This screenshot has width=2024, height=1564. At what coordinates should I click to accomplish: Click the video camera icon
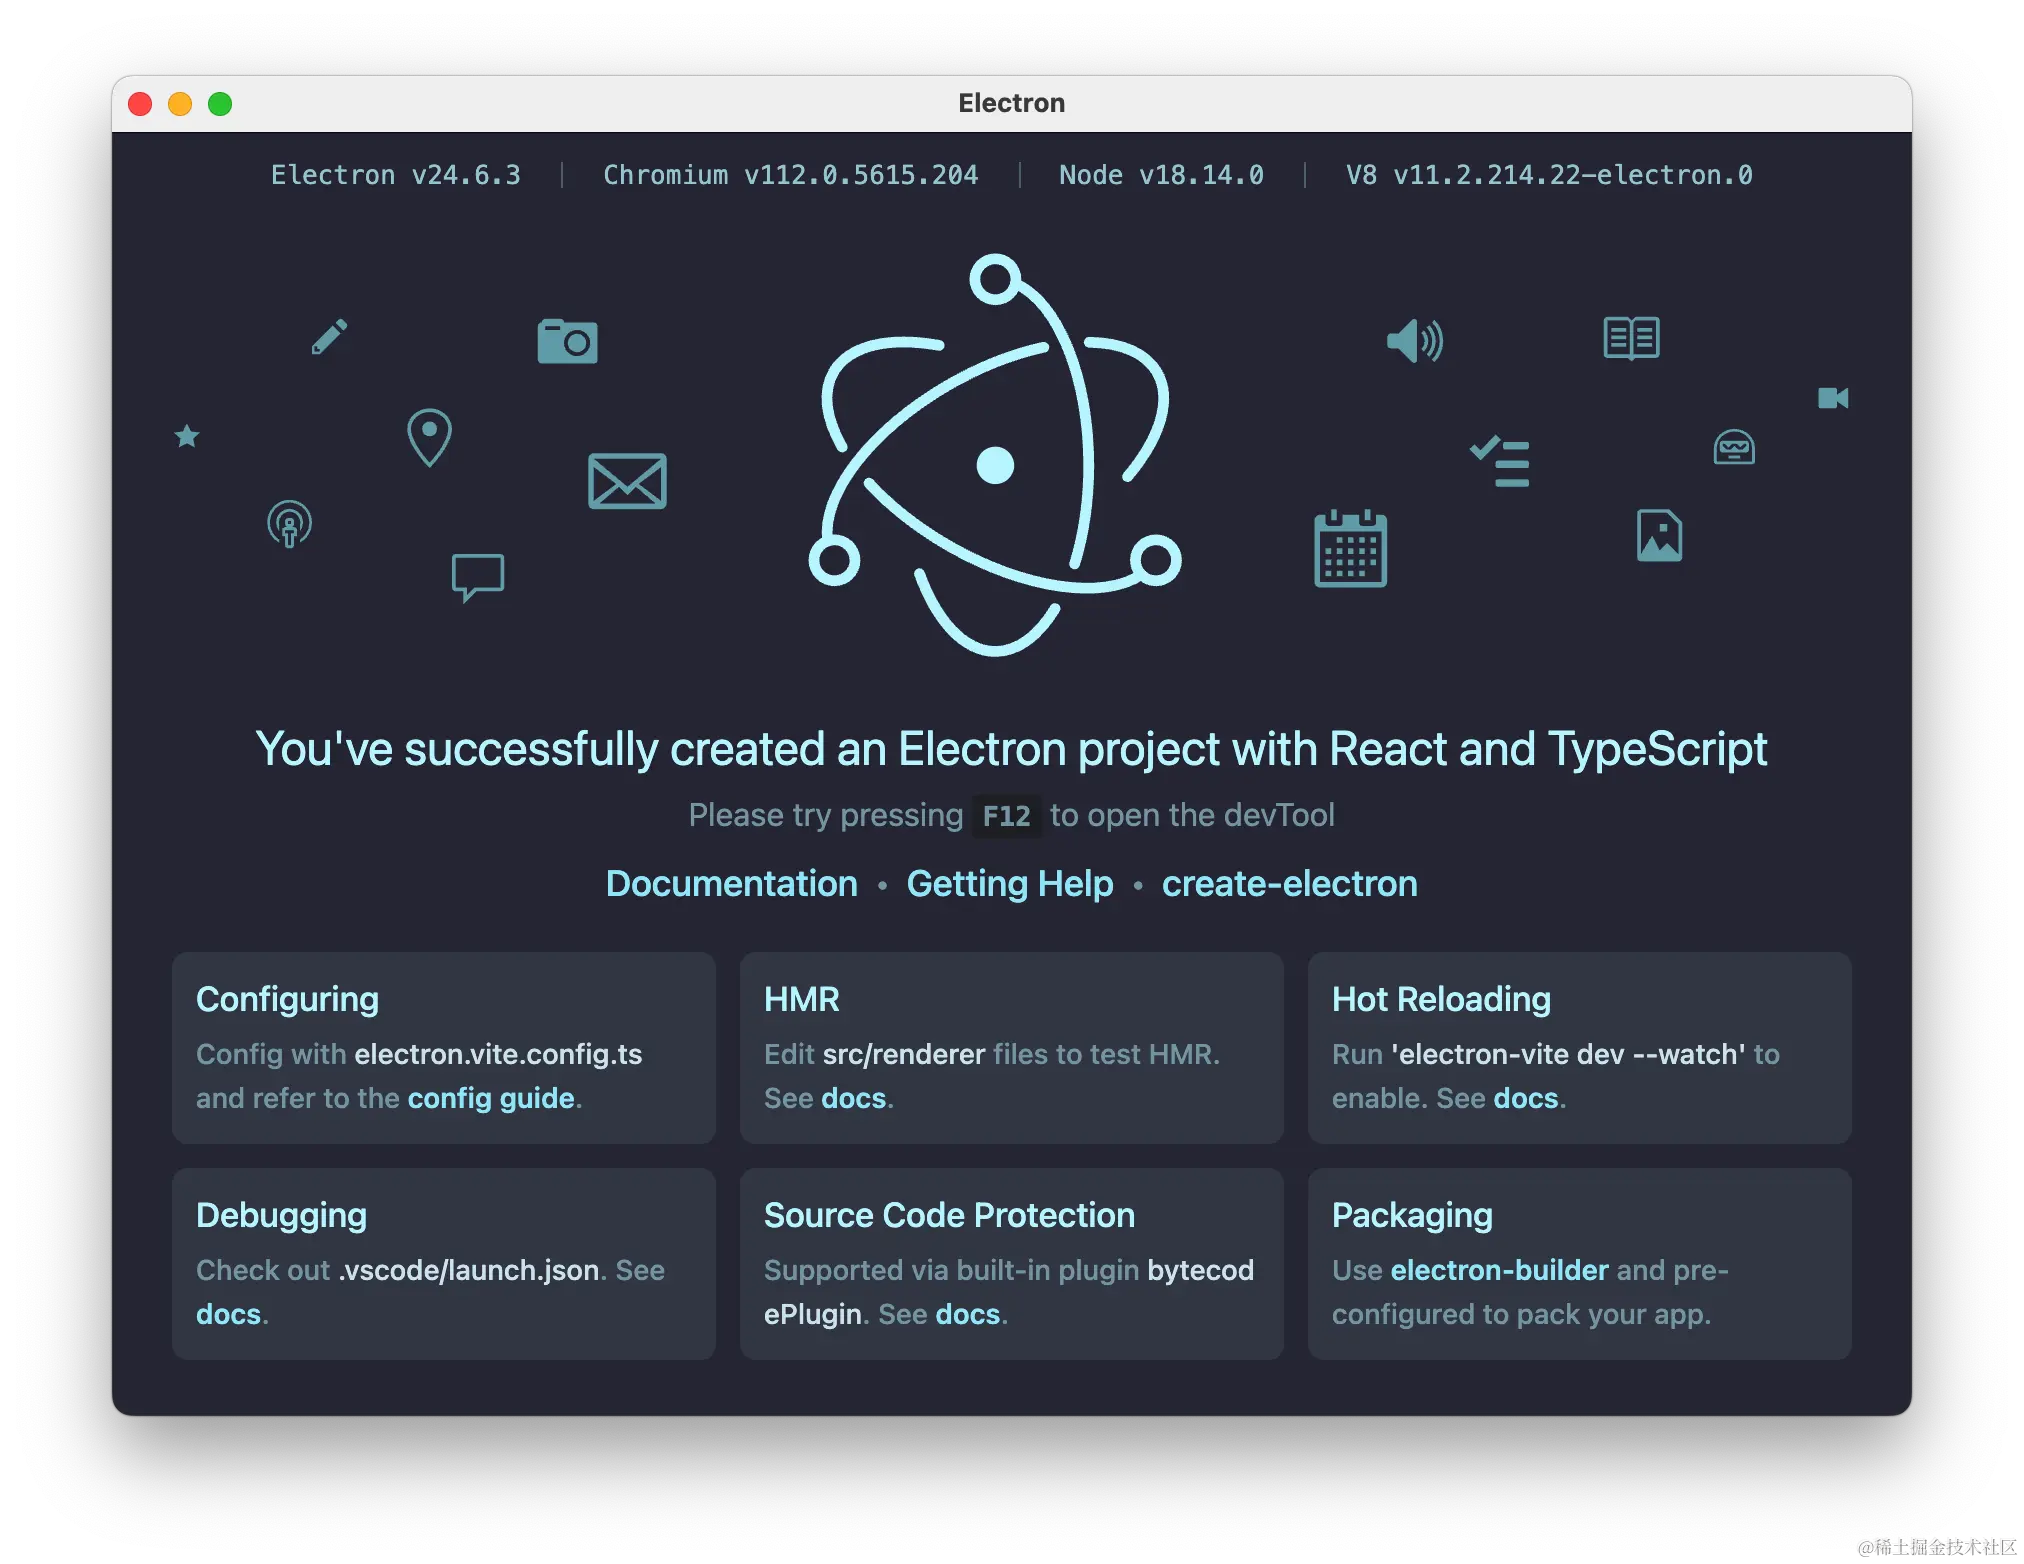1833,398
